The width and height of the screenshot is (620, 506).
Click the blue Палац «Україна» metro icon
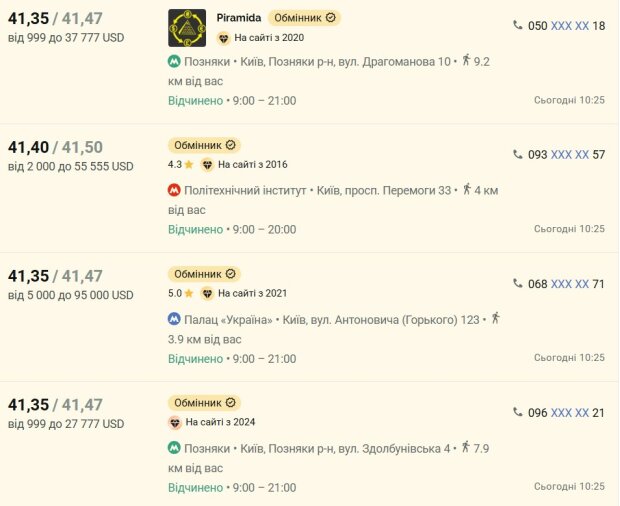(x=174, y=319)
